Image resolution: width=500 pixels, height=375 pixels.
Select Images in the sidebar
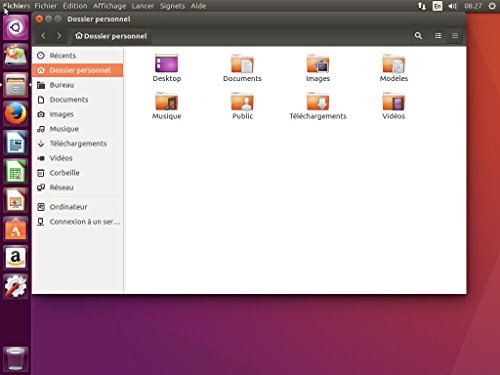[78, 114]
